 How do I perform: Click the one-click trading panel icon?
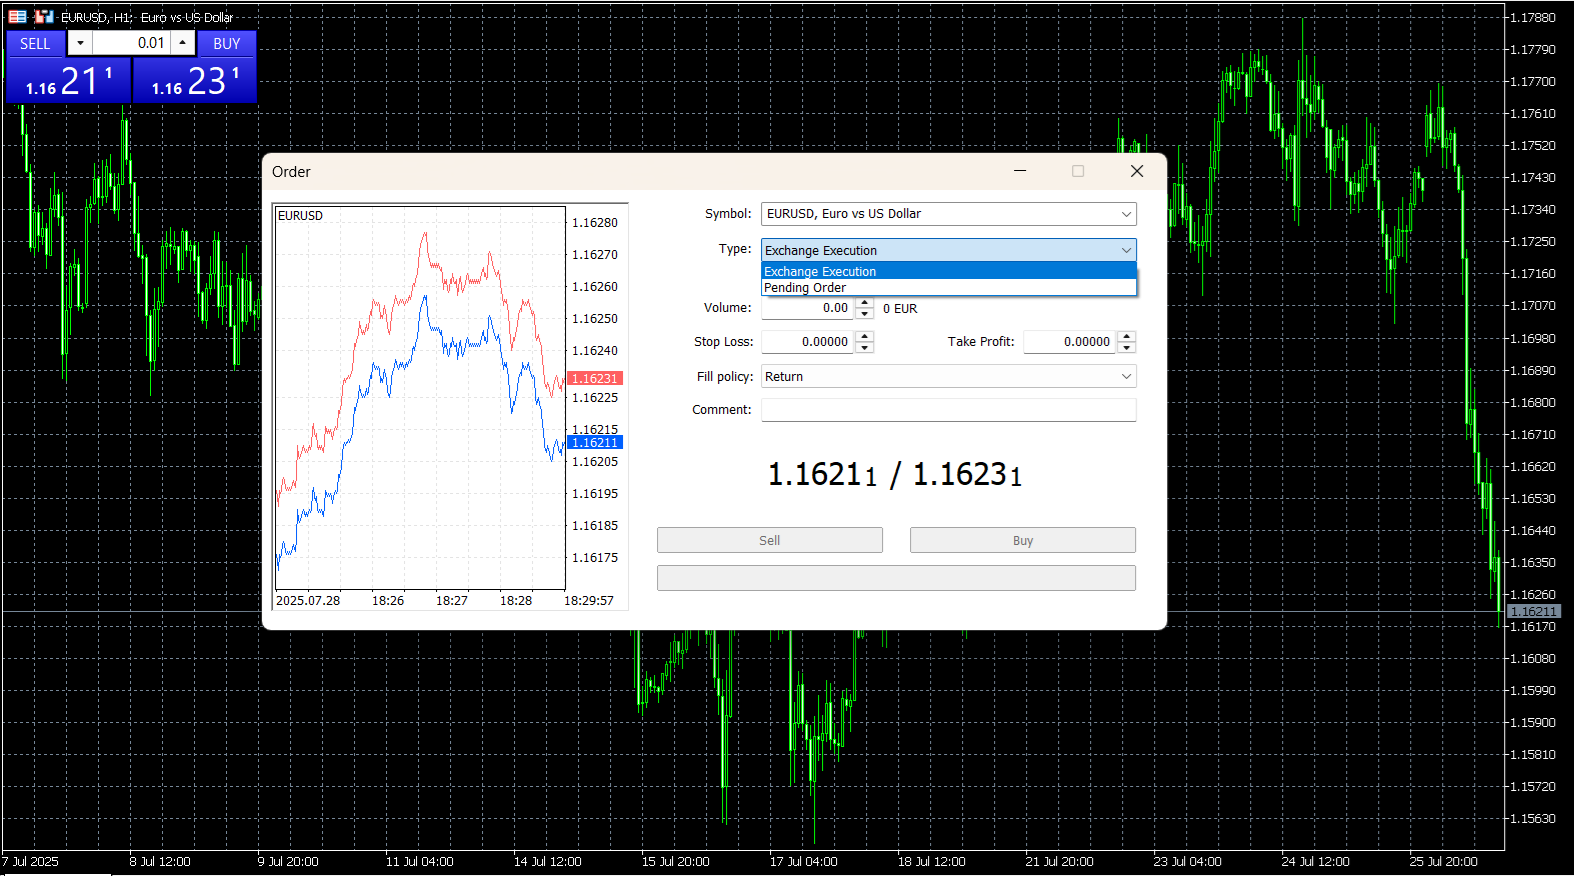coord(18,17)
